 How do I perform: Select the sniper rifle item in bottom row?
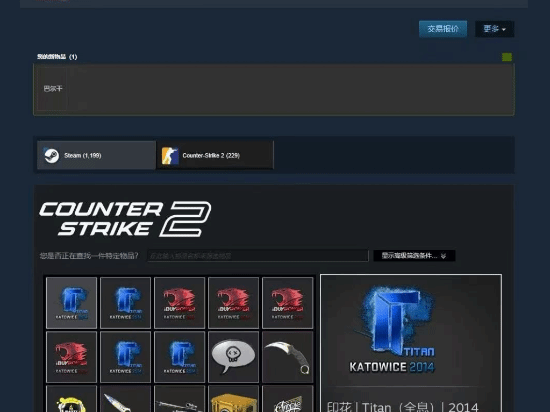[x=180, y=399]
